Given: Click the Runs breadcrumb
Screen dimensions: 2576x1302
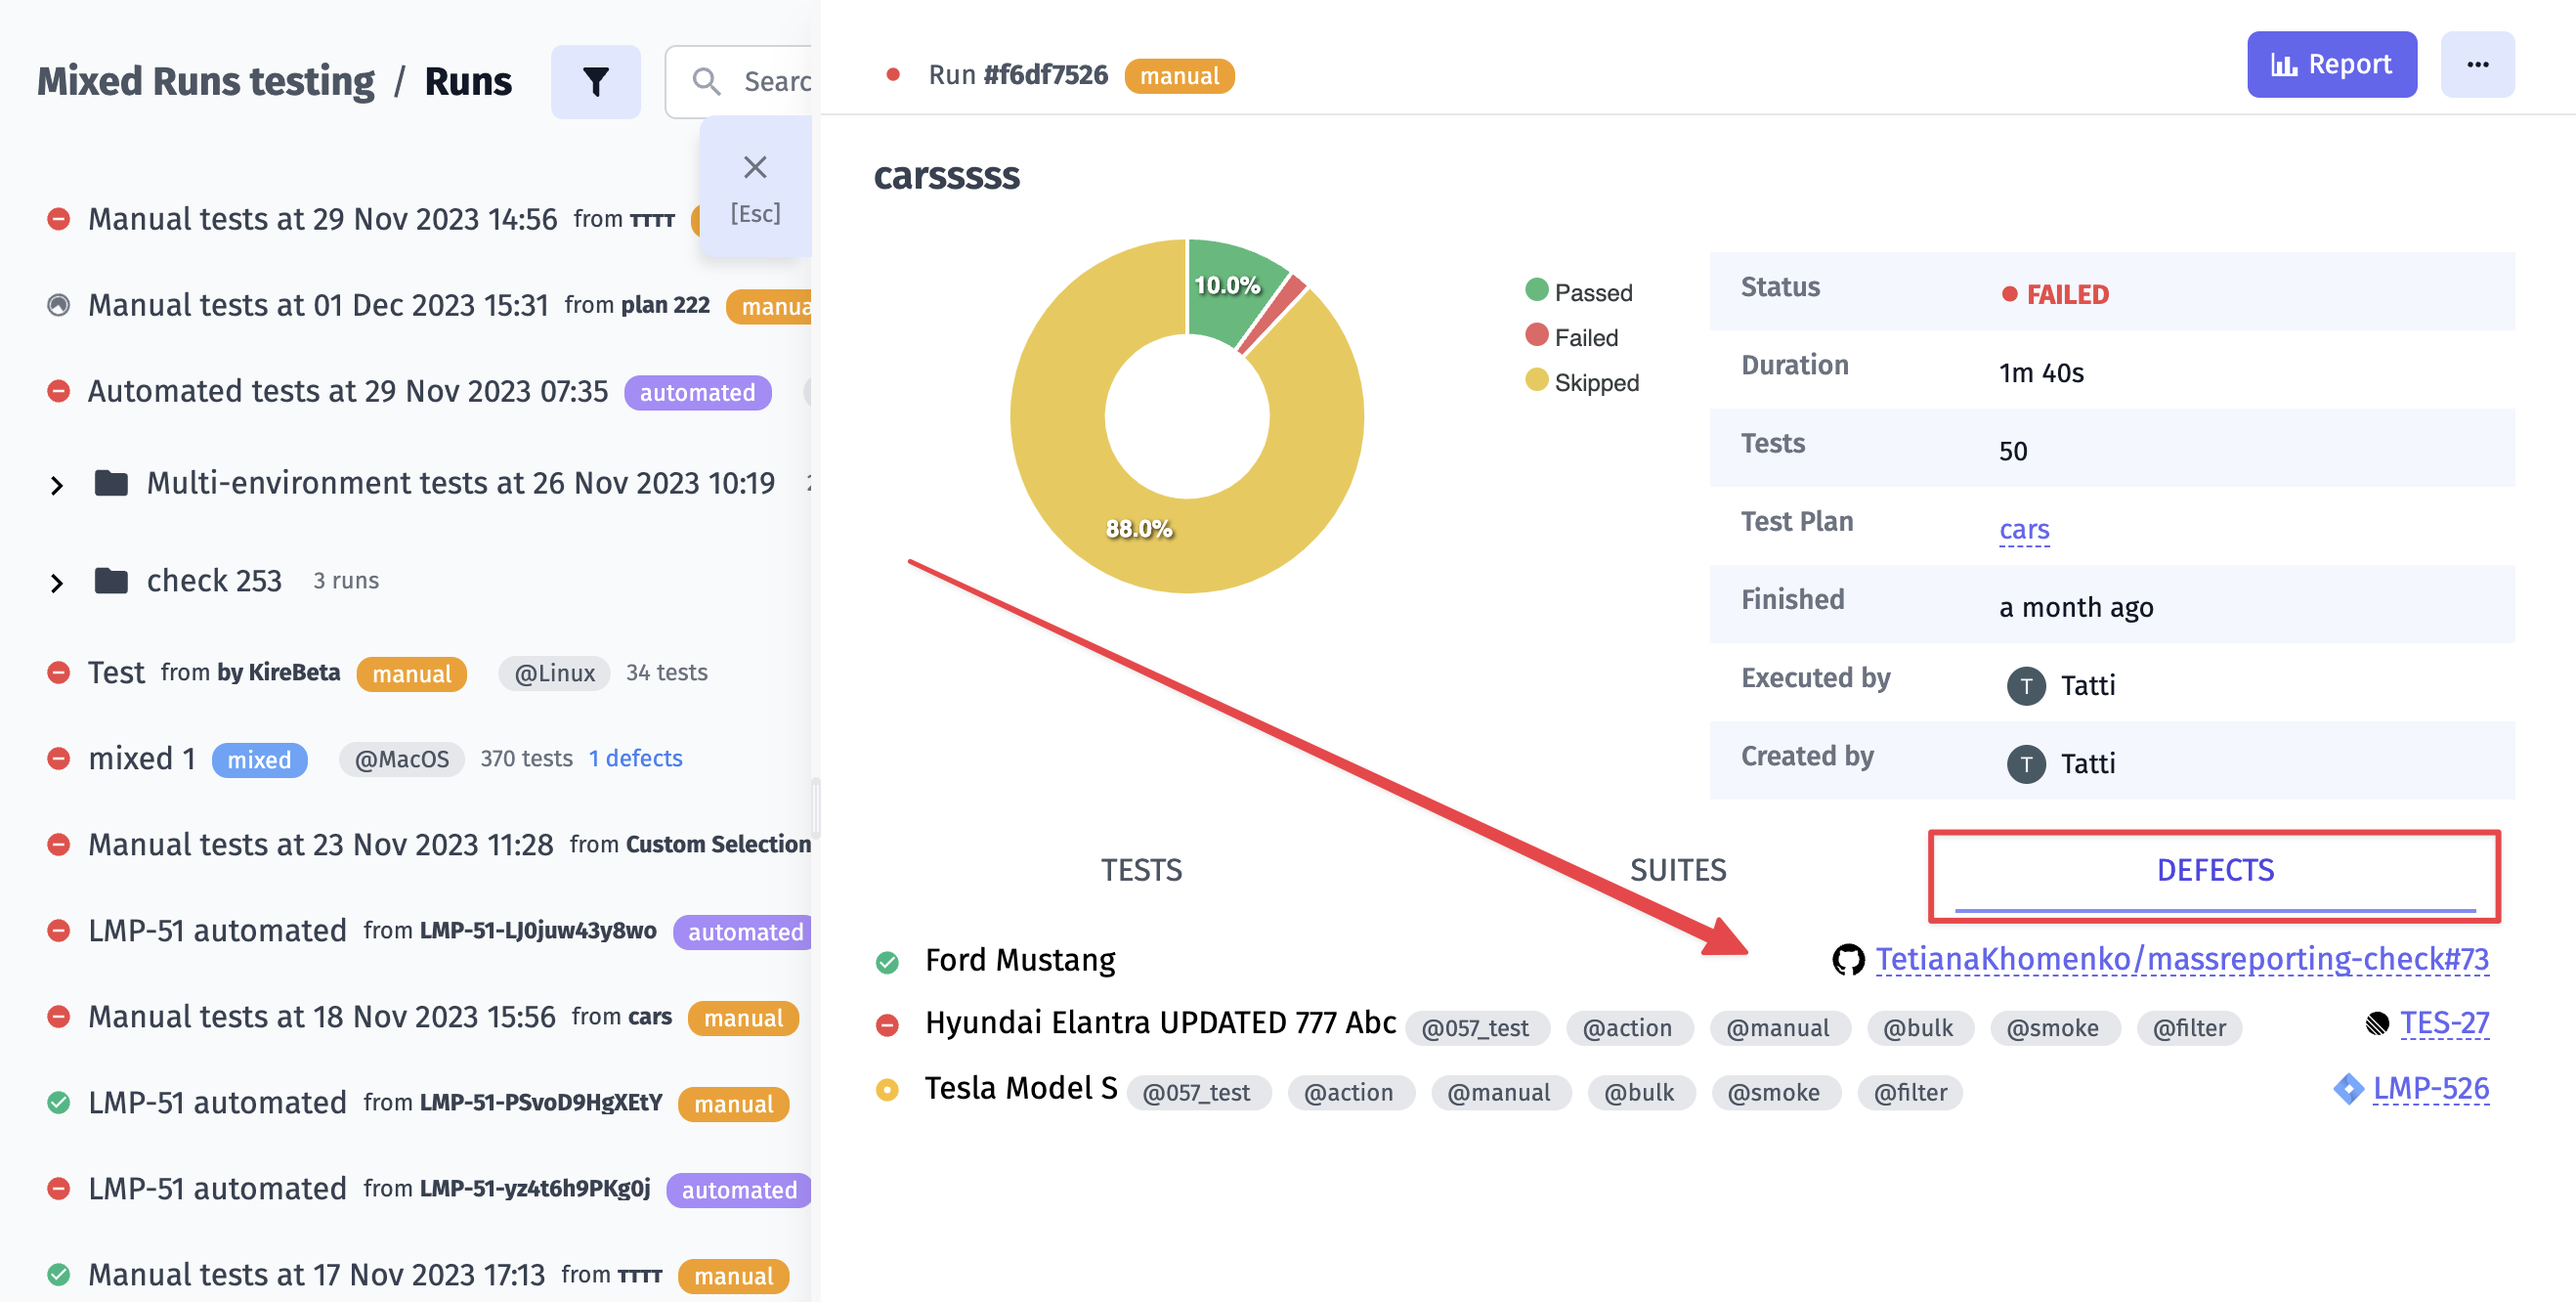Looking at the screenshot, I should (x=468, y=81).
